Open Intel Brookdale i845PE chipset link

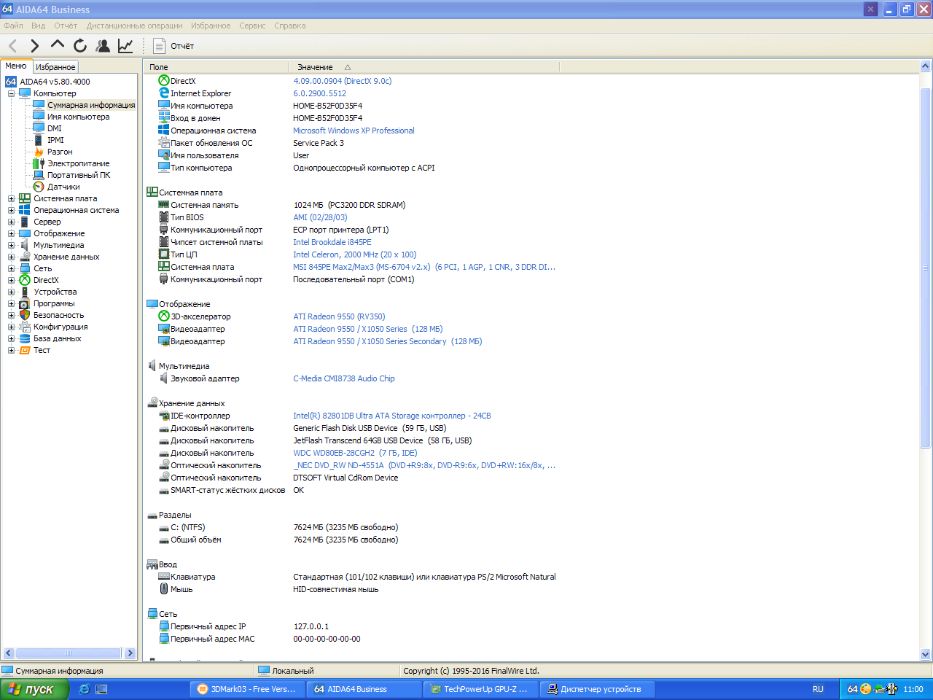[x=332, y=242]
